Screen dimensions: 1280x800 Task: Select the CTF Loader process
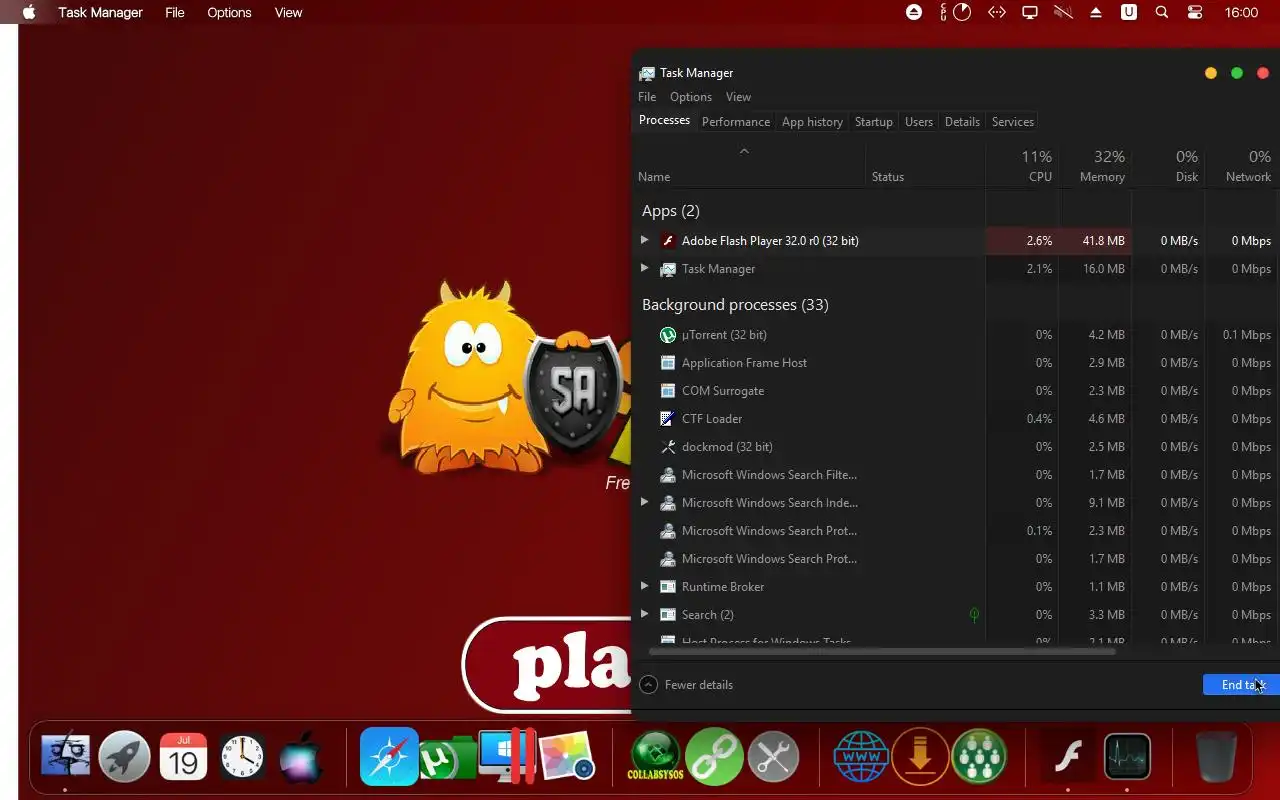click(958, 418)
